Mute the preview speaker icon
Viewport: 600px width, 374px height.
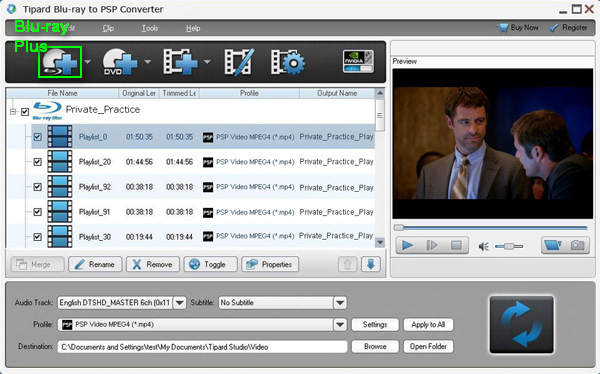[484, 247]
